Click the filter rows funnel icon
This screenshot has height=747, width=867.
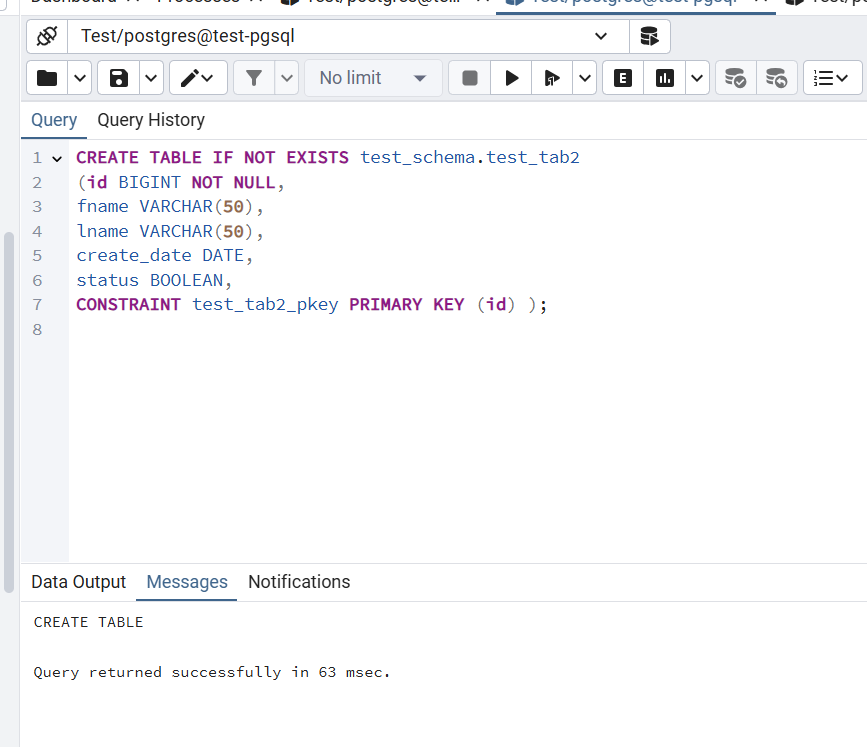(x=254, y=78)
